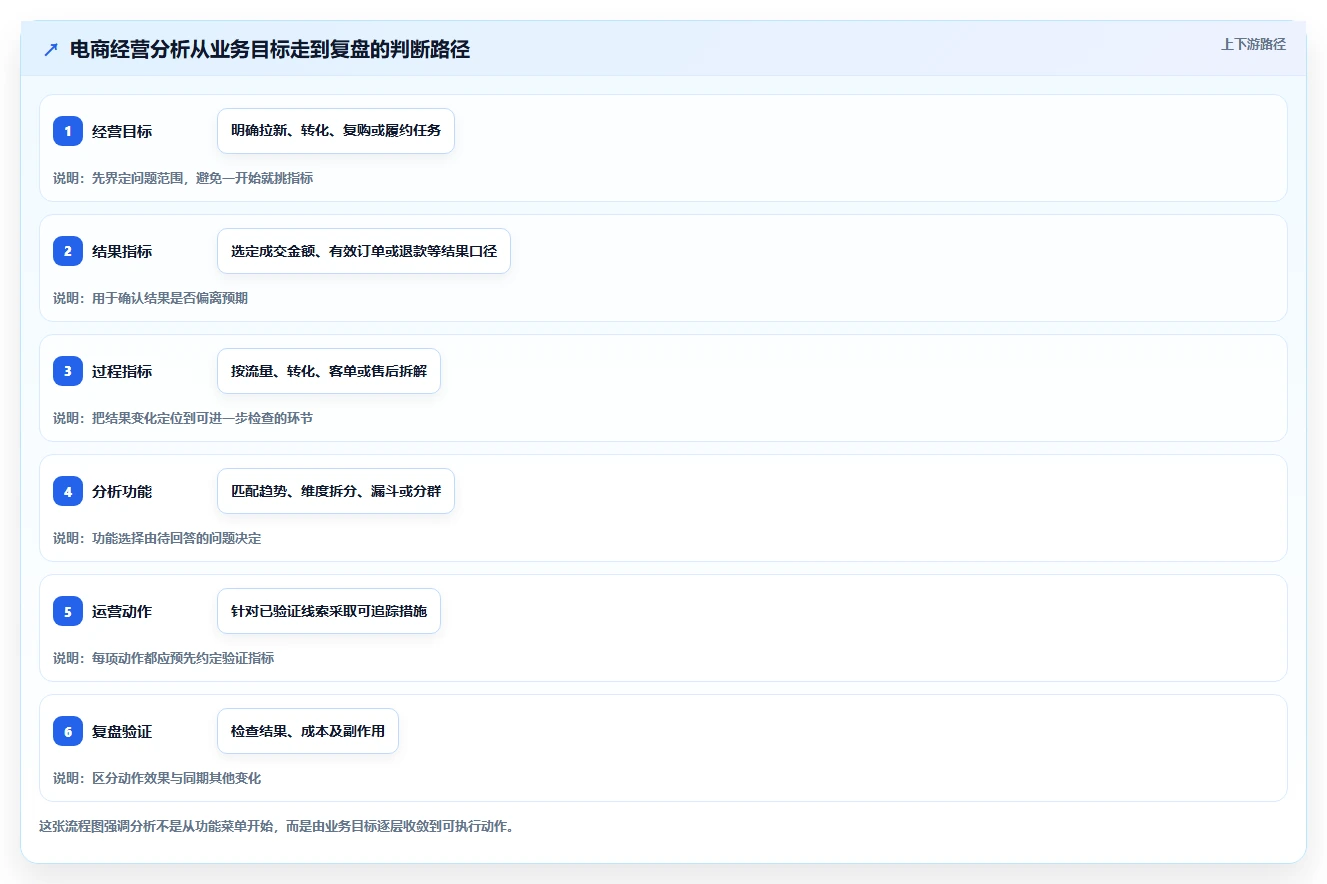The width and height of the screenshot is (1327, 884).
Task: Select the 上下游路径 label in the header
Action: tap(1253, 44)
